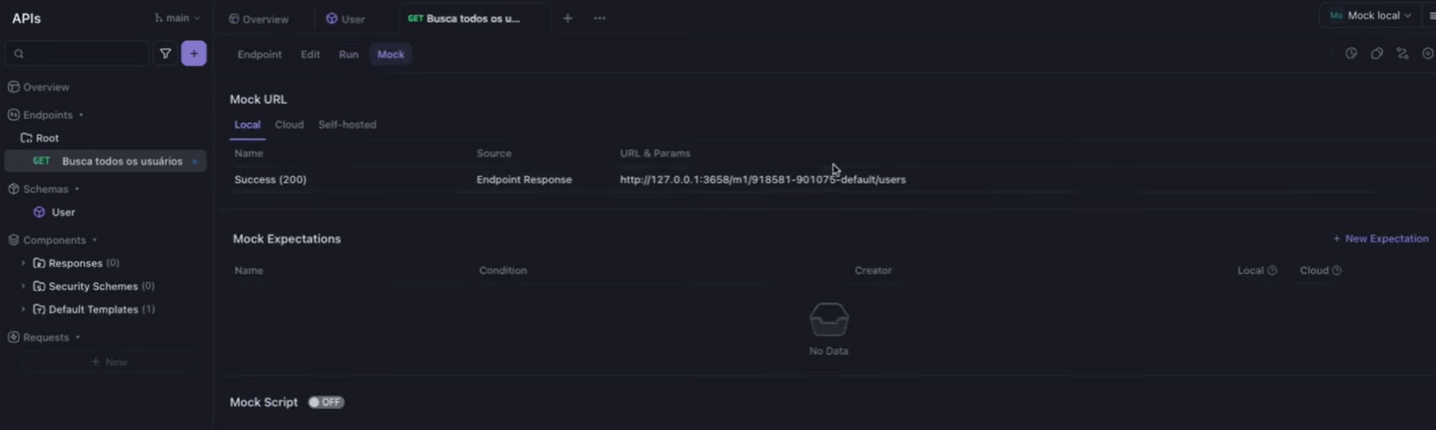Click the filter icon beside the search box
The image size is (1436, 430).
point(165,54)
